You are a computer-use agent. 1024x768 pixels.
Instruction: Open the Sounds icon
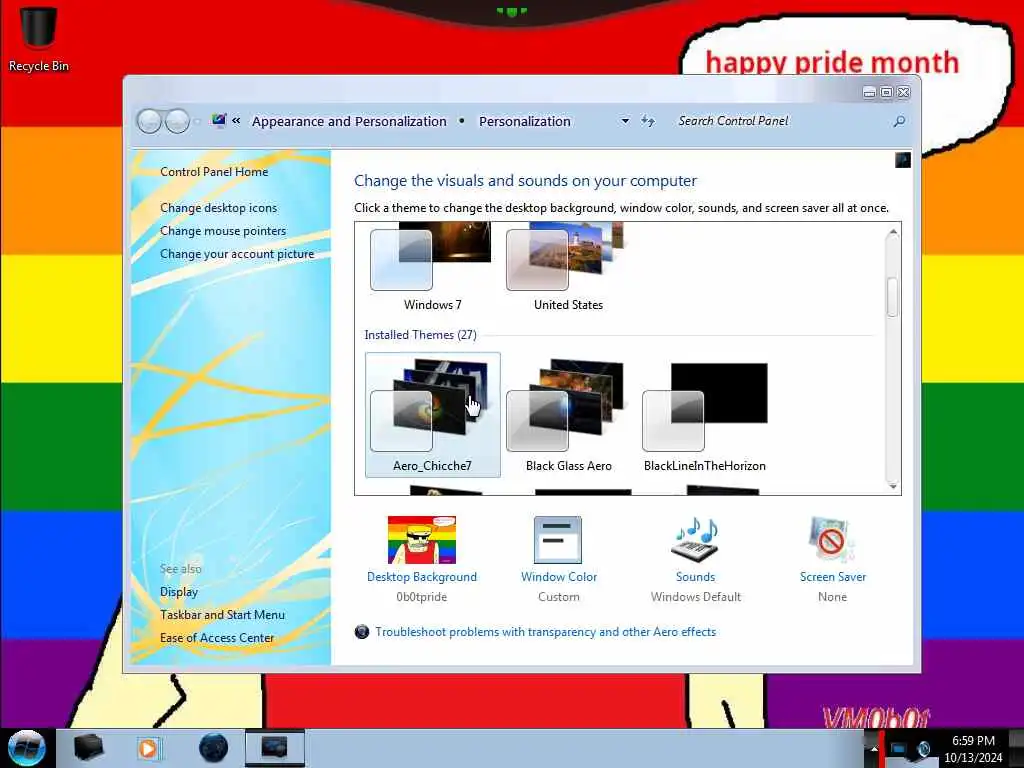696,540
